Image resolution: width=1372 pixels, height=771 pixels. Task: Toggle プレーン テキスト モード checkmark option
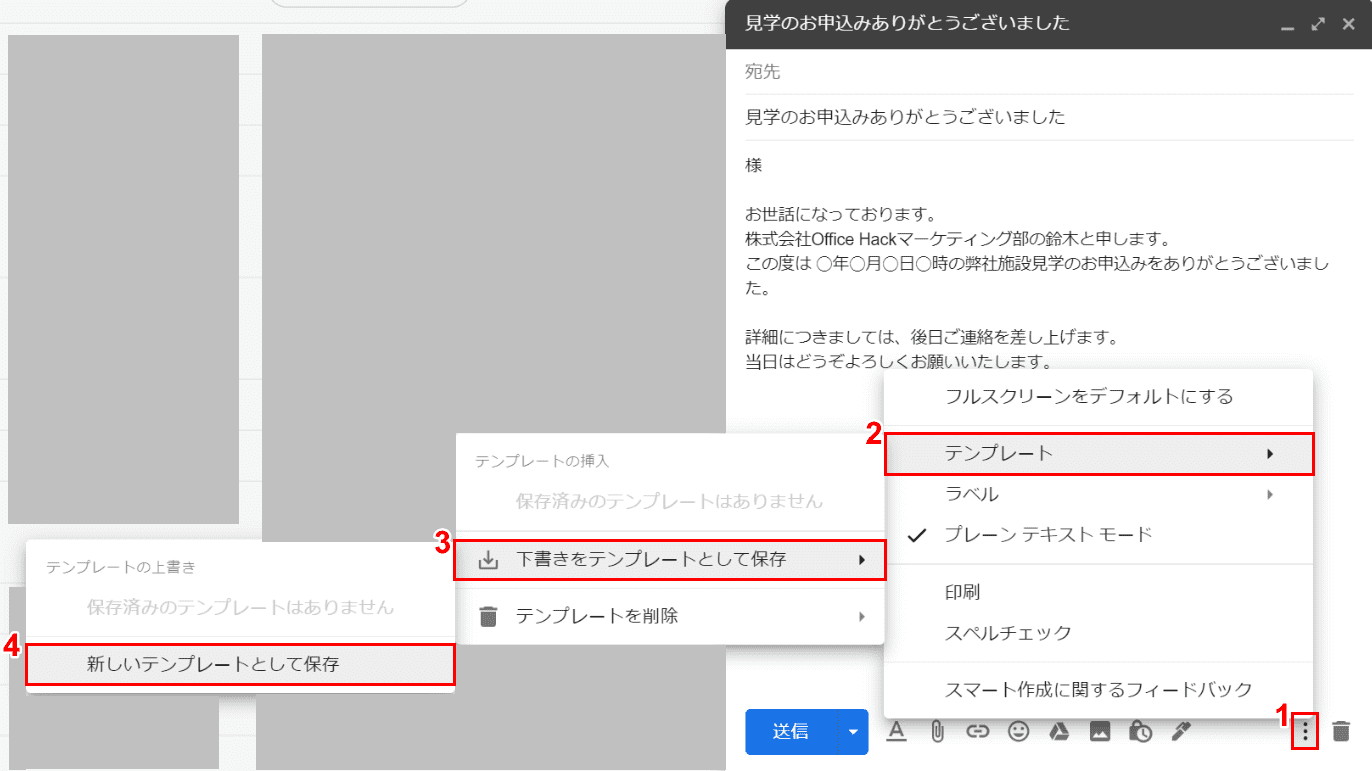1098,535
